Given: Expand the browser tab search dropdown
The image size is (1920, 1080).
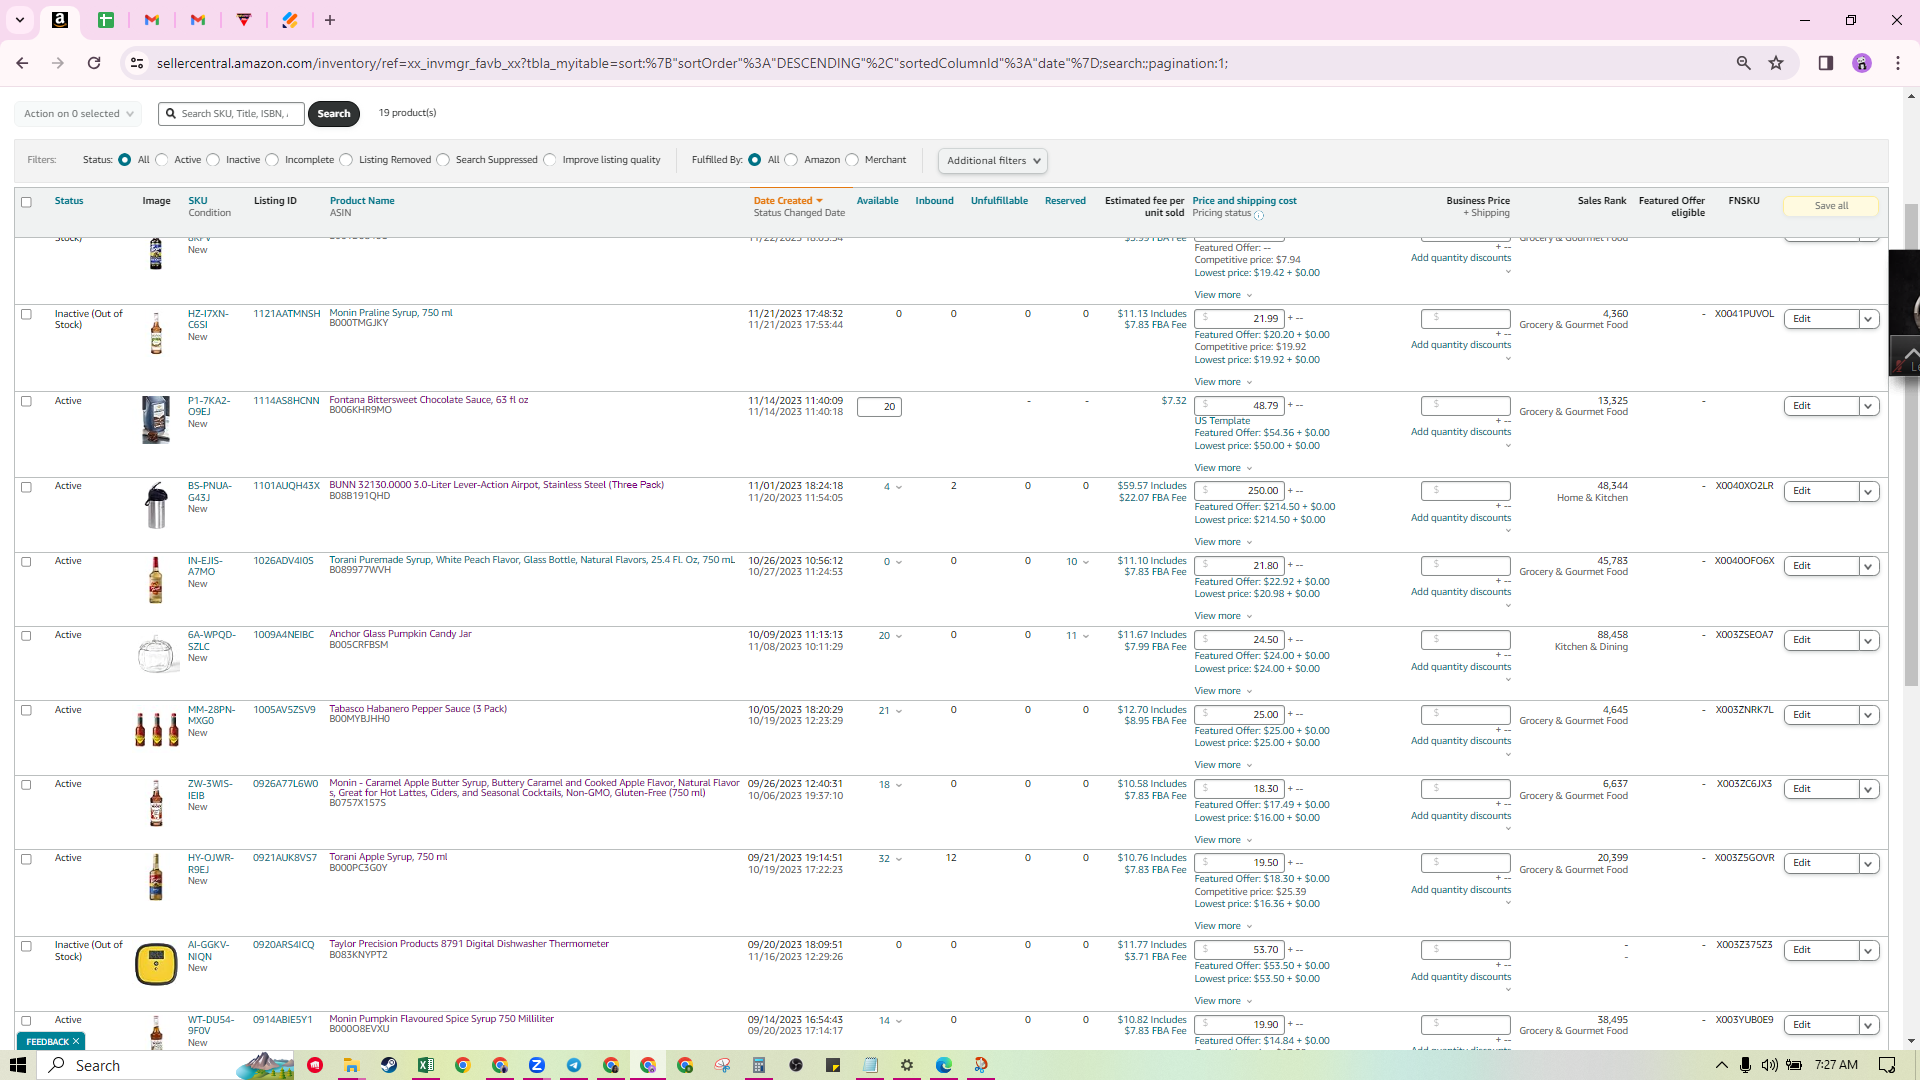Looking at the screenshot, I should (19, 20).
